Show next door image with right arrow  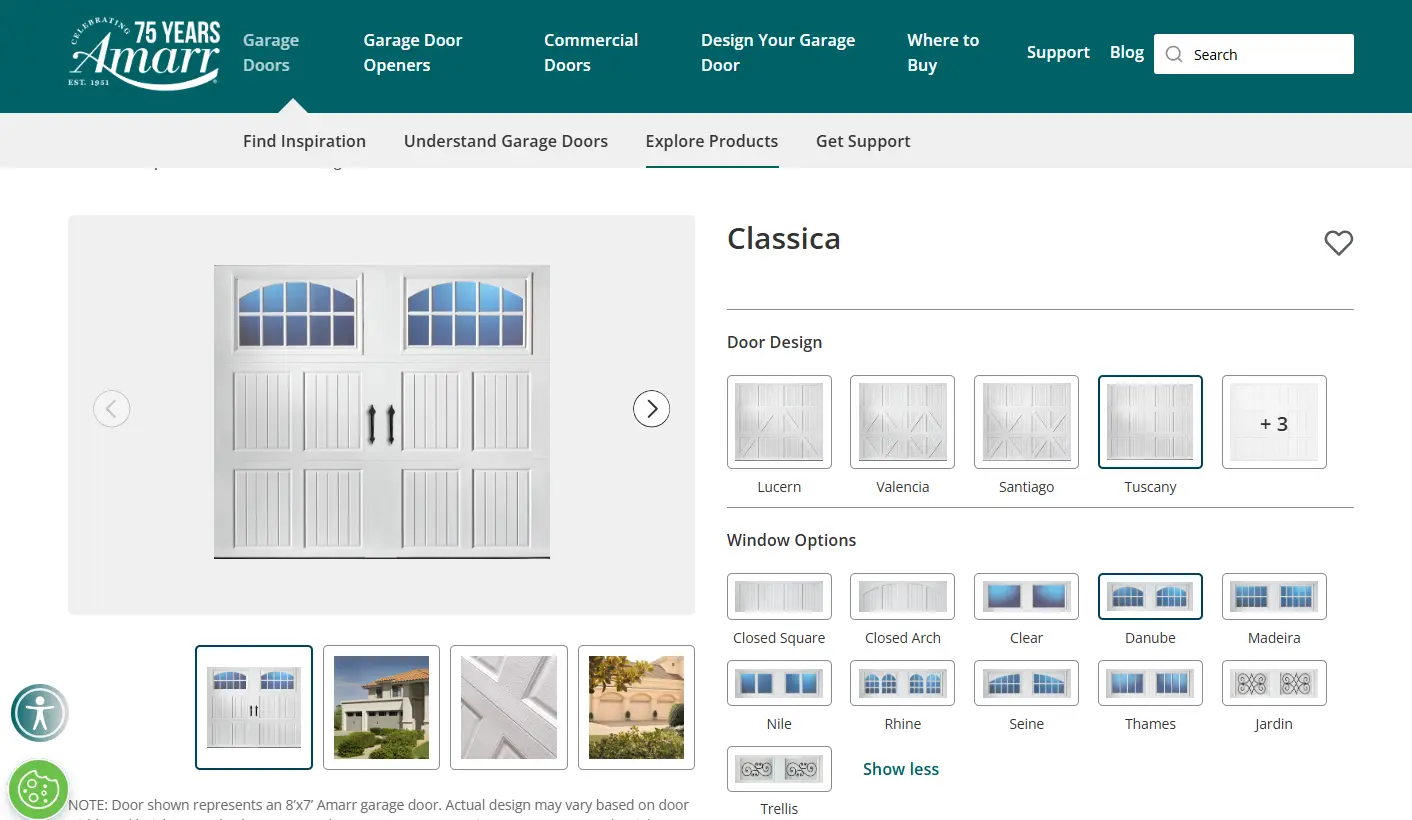coord(651,408)
